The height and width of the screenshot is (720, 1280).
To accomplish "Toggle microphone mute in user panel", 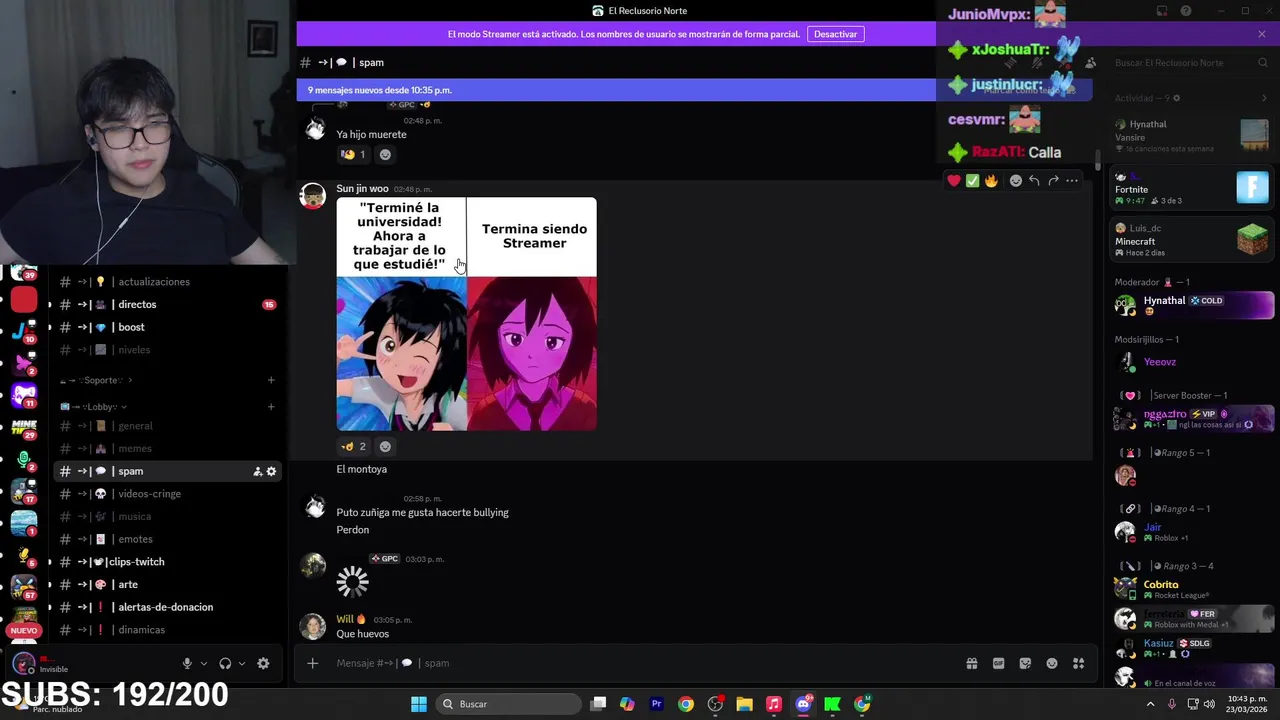I will coord(187,663).
